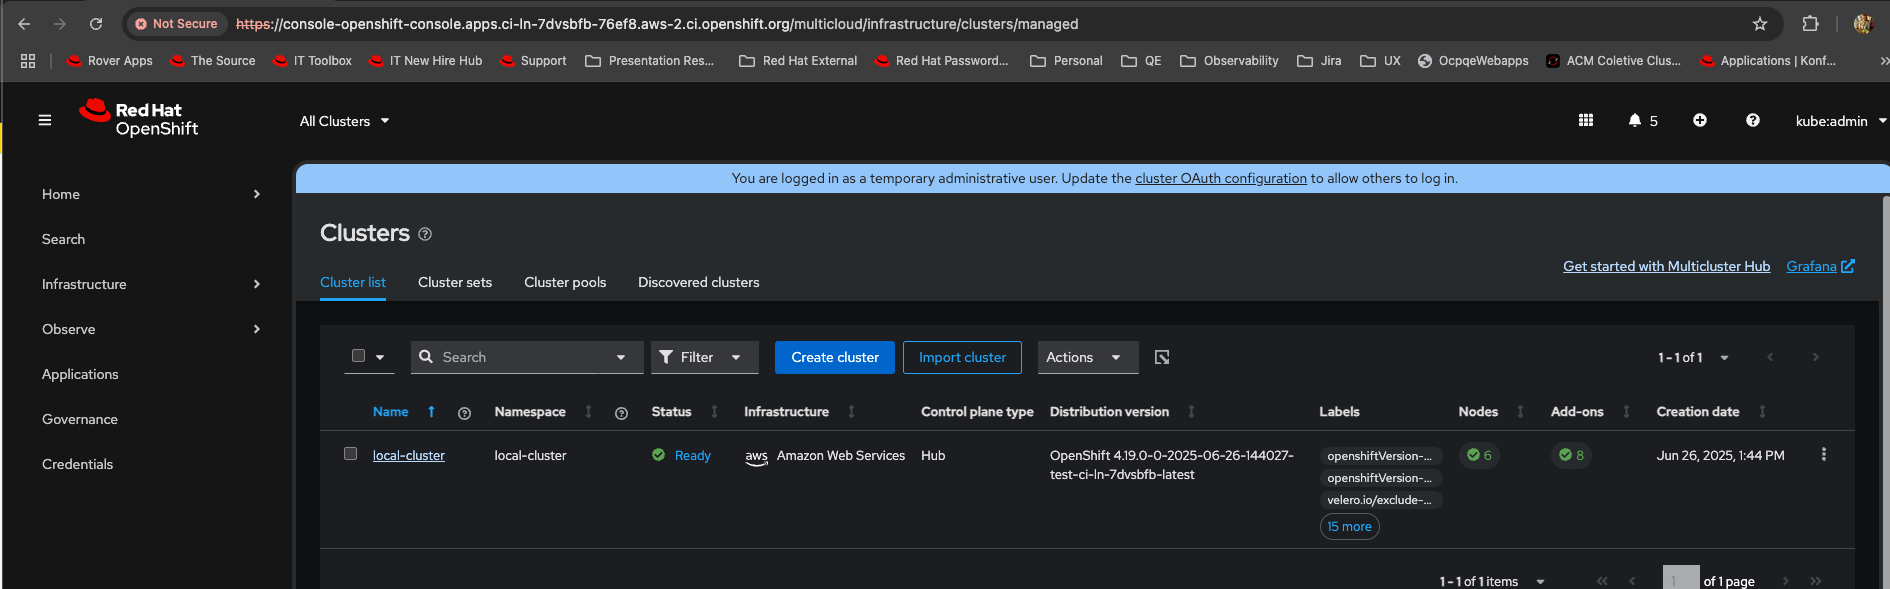Sort table by Creation date column
The height and width of the screenshot is (589, 1890).
click(1762, 412)
